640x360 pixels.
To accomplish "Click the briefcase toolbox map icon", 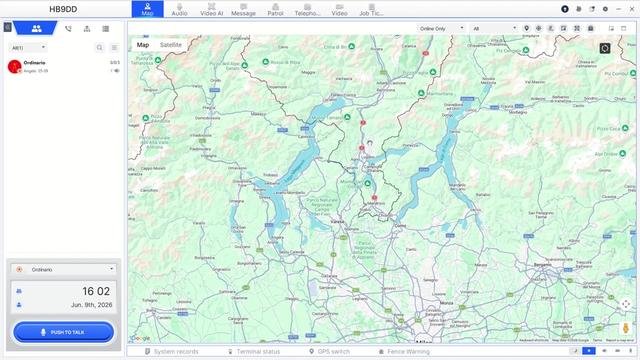I will pos(591,28).
